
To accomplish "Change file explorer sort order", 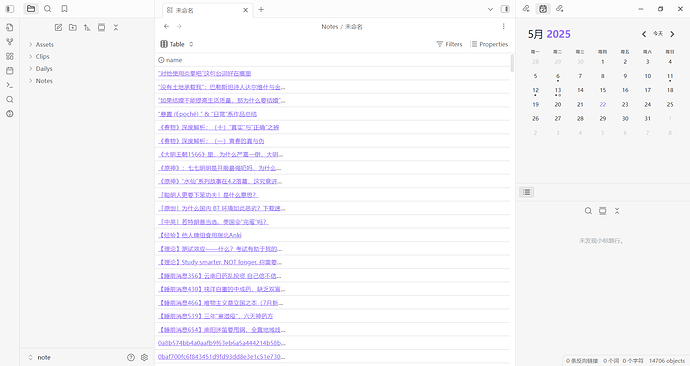I will tap(87, 27).
